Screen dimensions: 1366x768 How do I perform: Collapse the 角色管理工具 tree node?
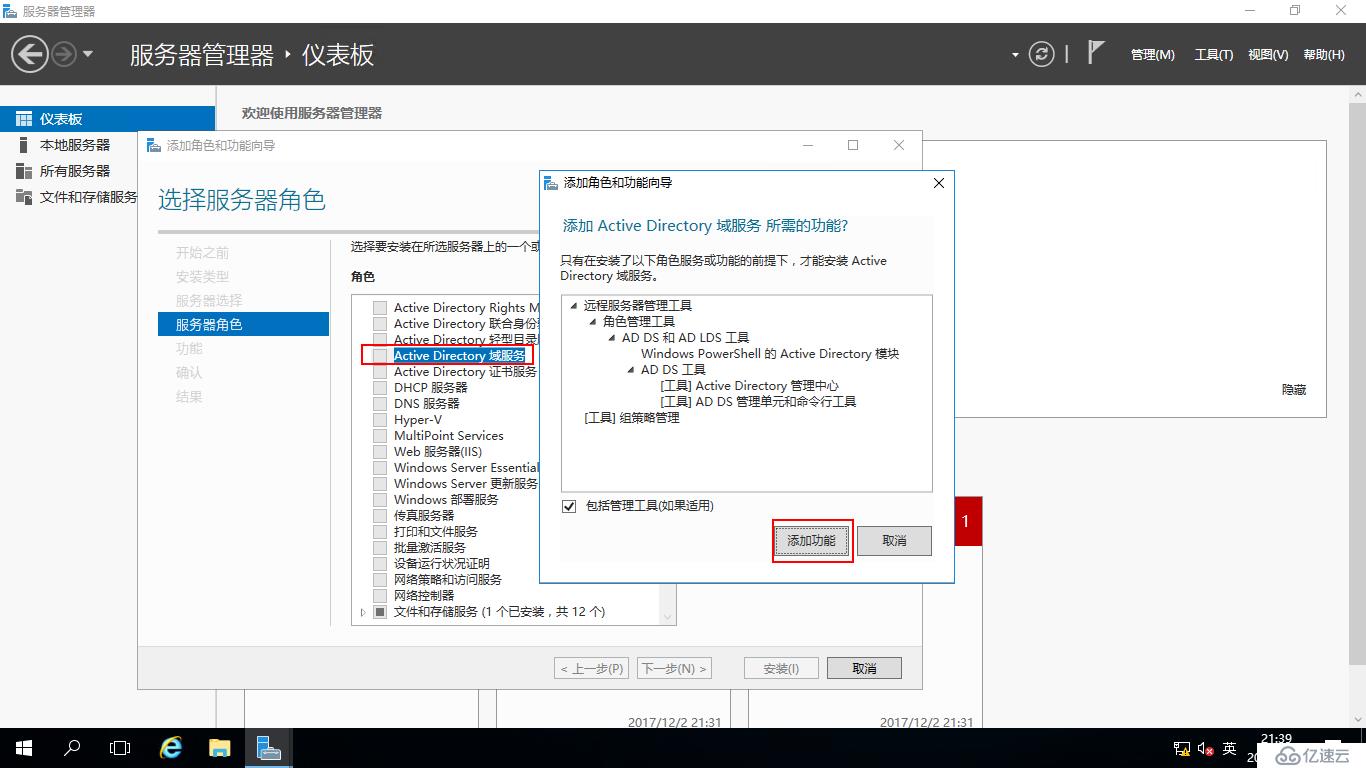[592, 322]
